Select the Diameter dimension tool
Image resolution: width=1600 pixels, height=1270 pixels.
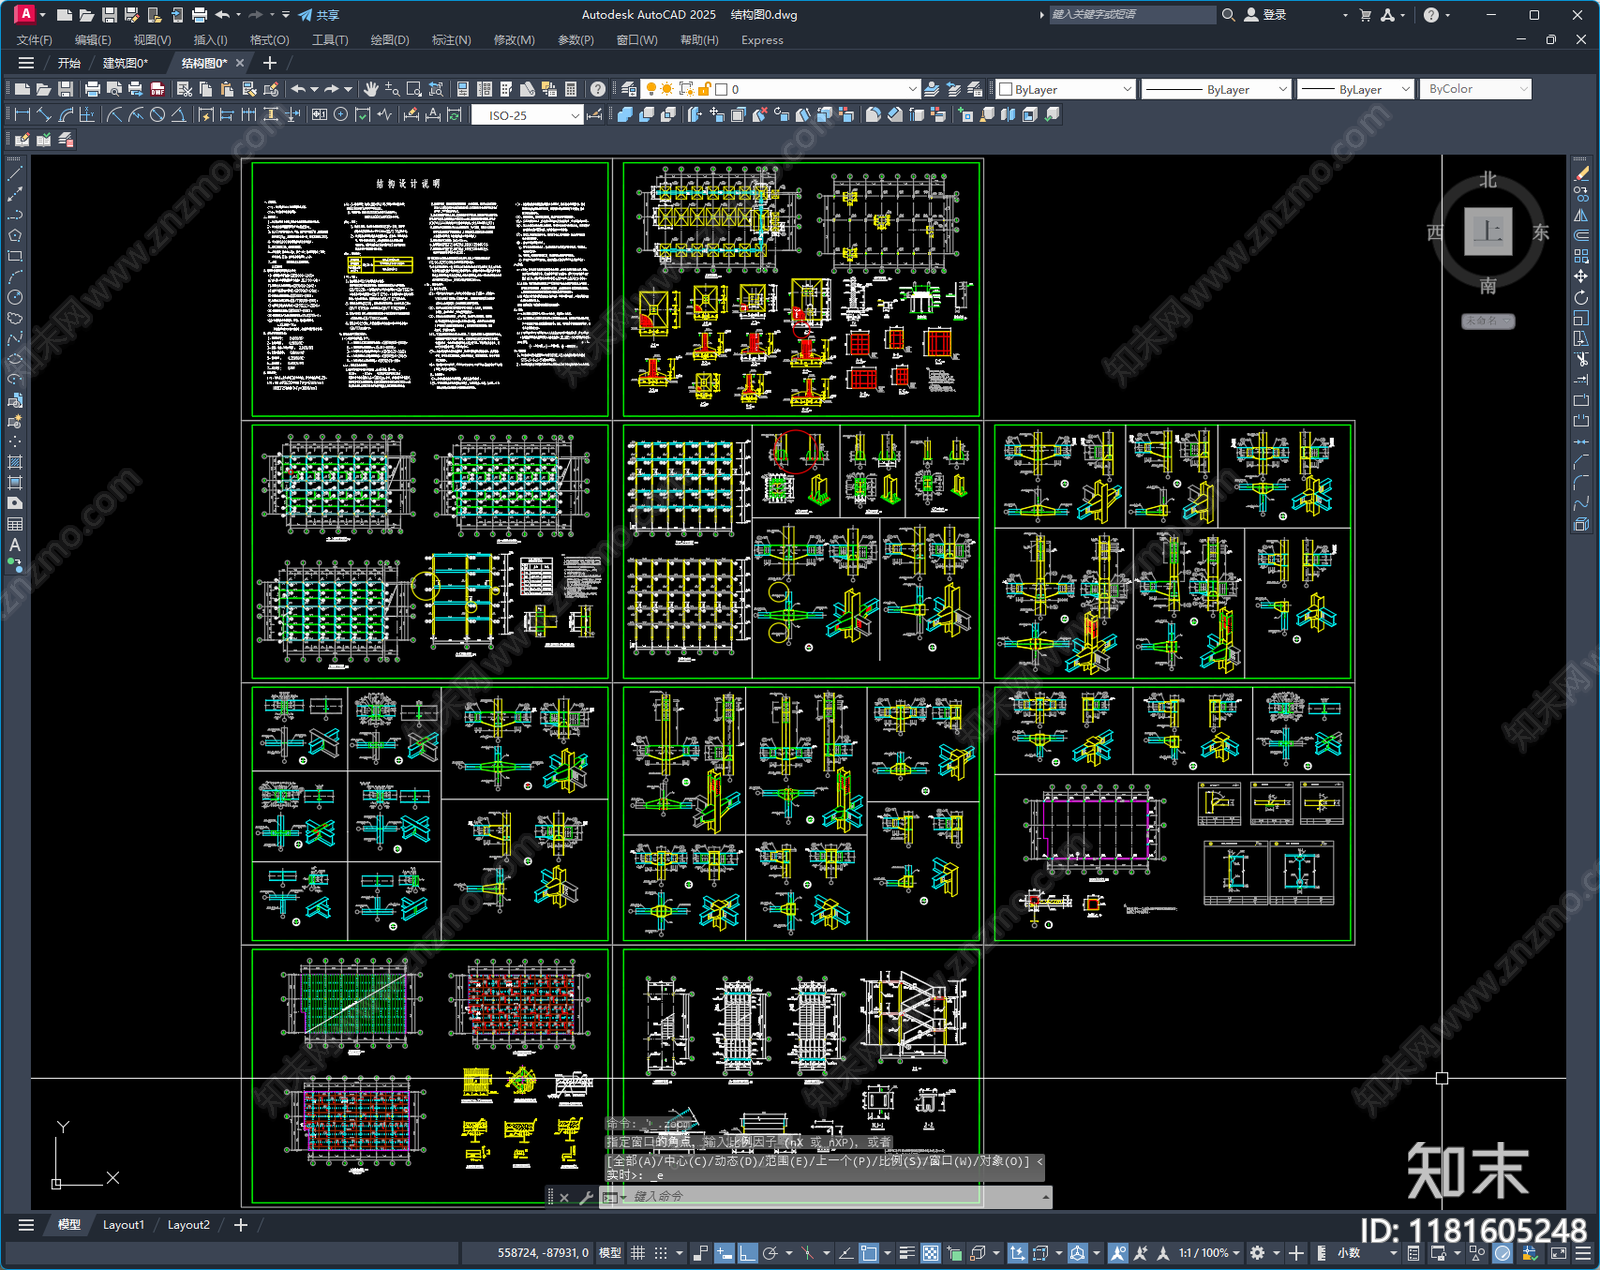pyautogui.click(x=157, y=115)
